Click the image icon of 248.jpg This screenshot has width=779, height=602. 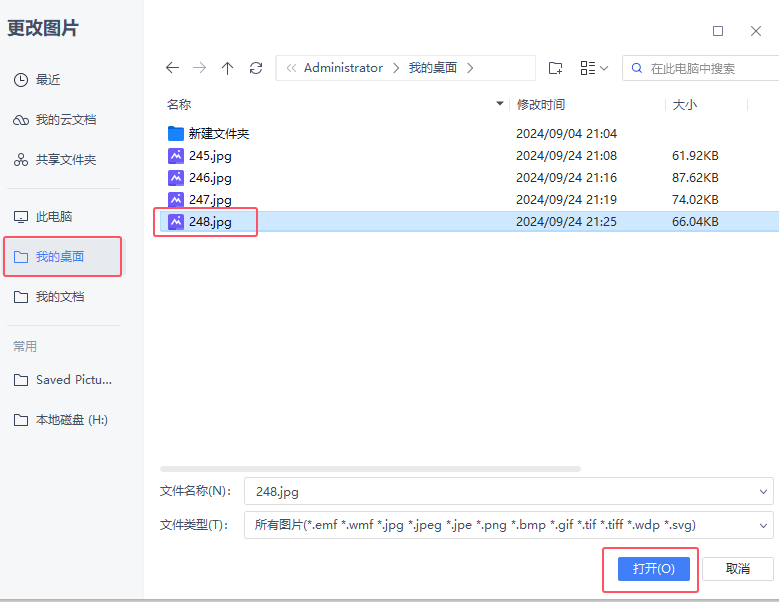click(176, 222)
